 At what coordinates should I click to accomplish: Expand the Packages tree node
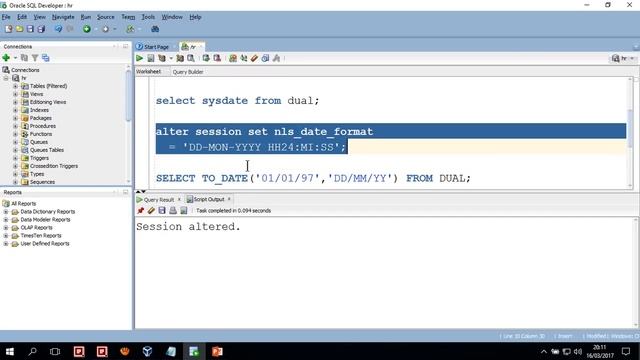(16, 118)
